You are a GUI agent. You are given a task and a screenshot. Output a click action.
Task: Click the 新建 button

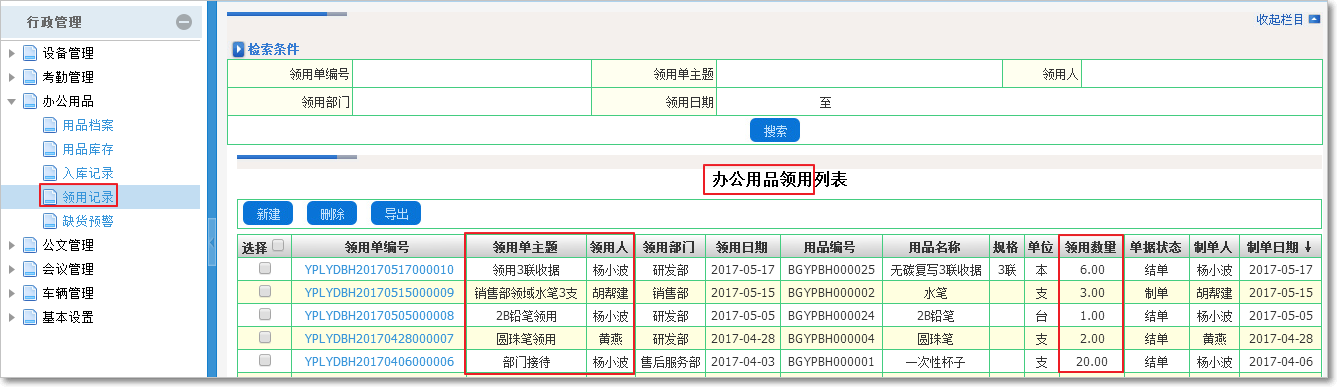[268, 213]
